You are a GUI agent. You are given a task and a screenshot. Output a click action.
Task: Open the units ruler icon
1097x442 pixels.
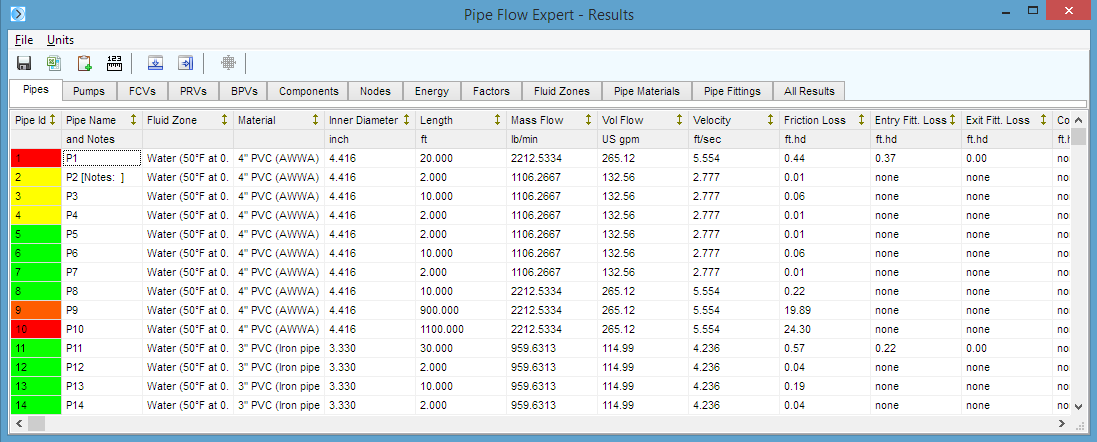(x=114, y=63)
